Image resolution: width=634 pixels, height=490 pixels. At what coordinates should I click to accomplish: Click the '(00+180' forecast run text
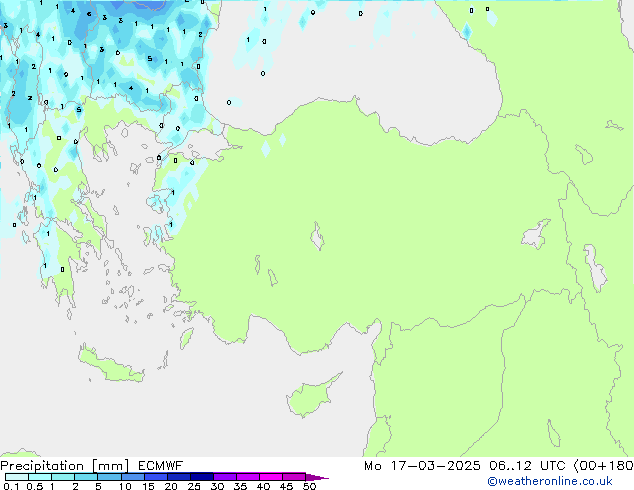[x=603, y=466]
